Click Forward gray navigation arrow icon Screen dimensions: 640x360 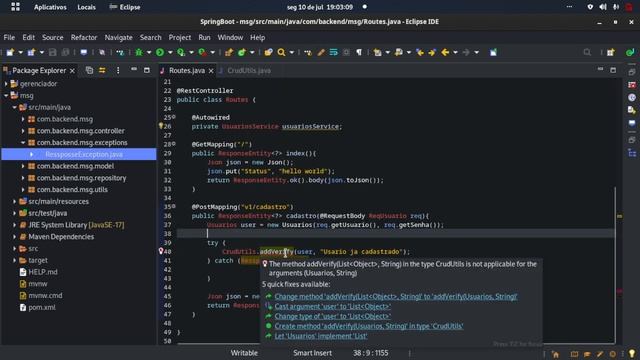click(466, 52)
